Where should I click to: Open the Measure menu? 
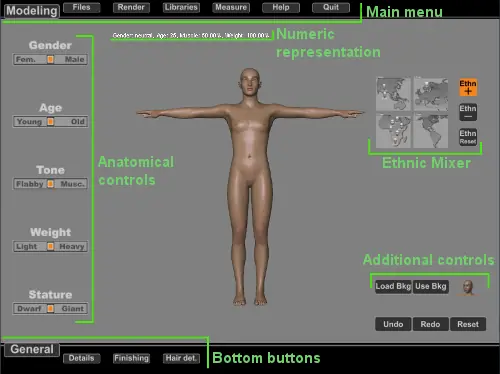point(231,7)
